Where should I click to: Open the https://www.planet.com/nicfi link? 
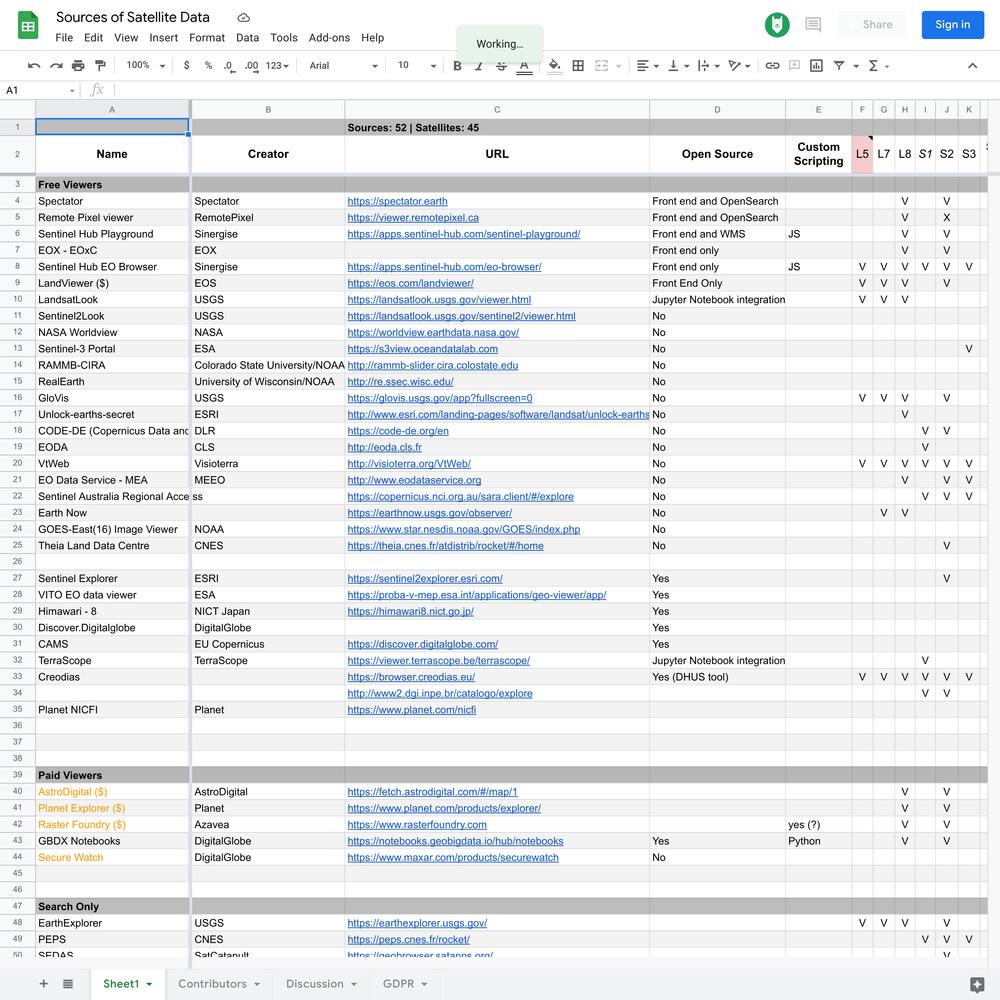click(x=411, y=710)
